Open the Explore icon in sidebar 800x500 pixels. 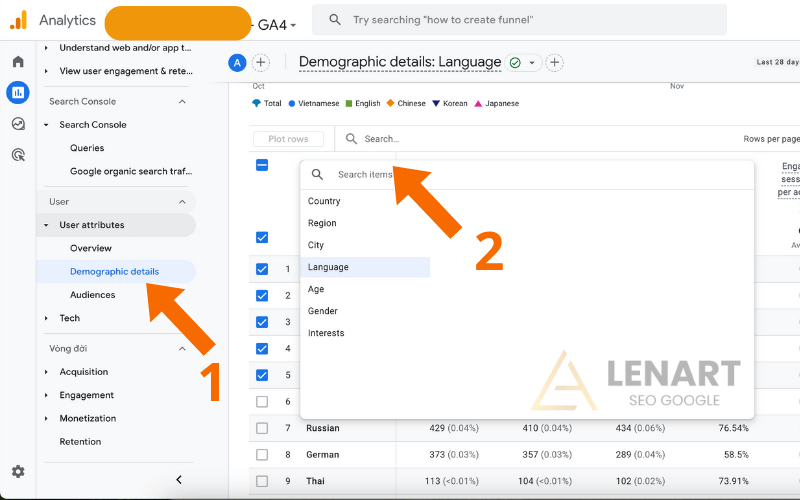(18, 124)
